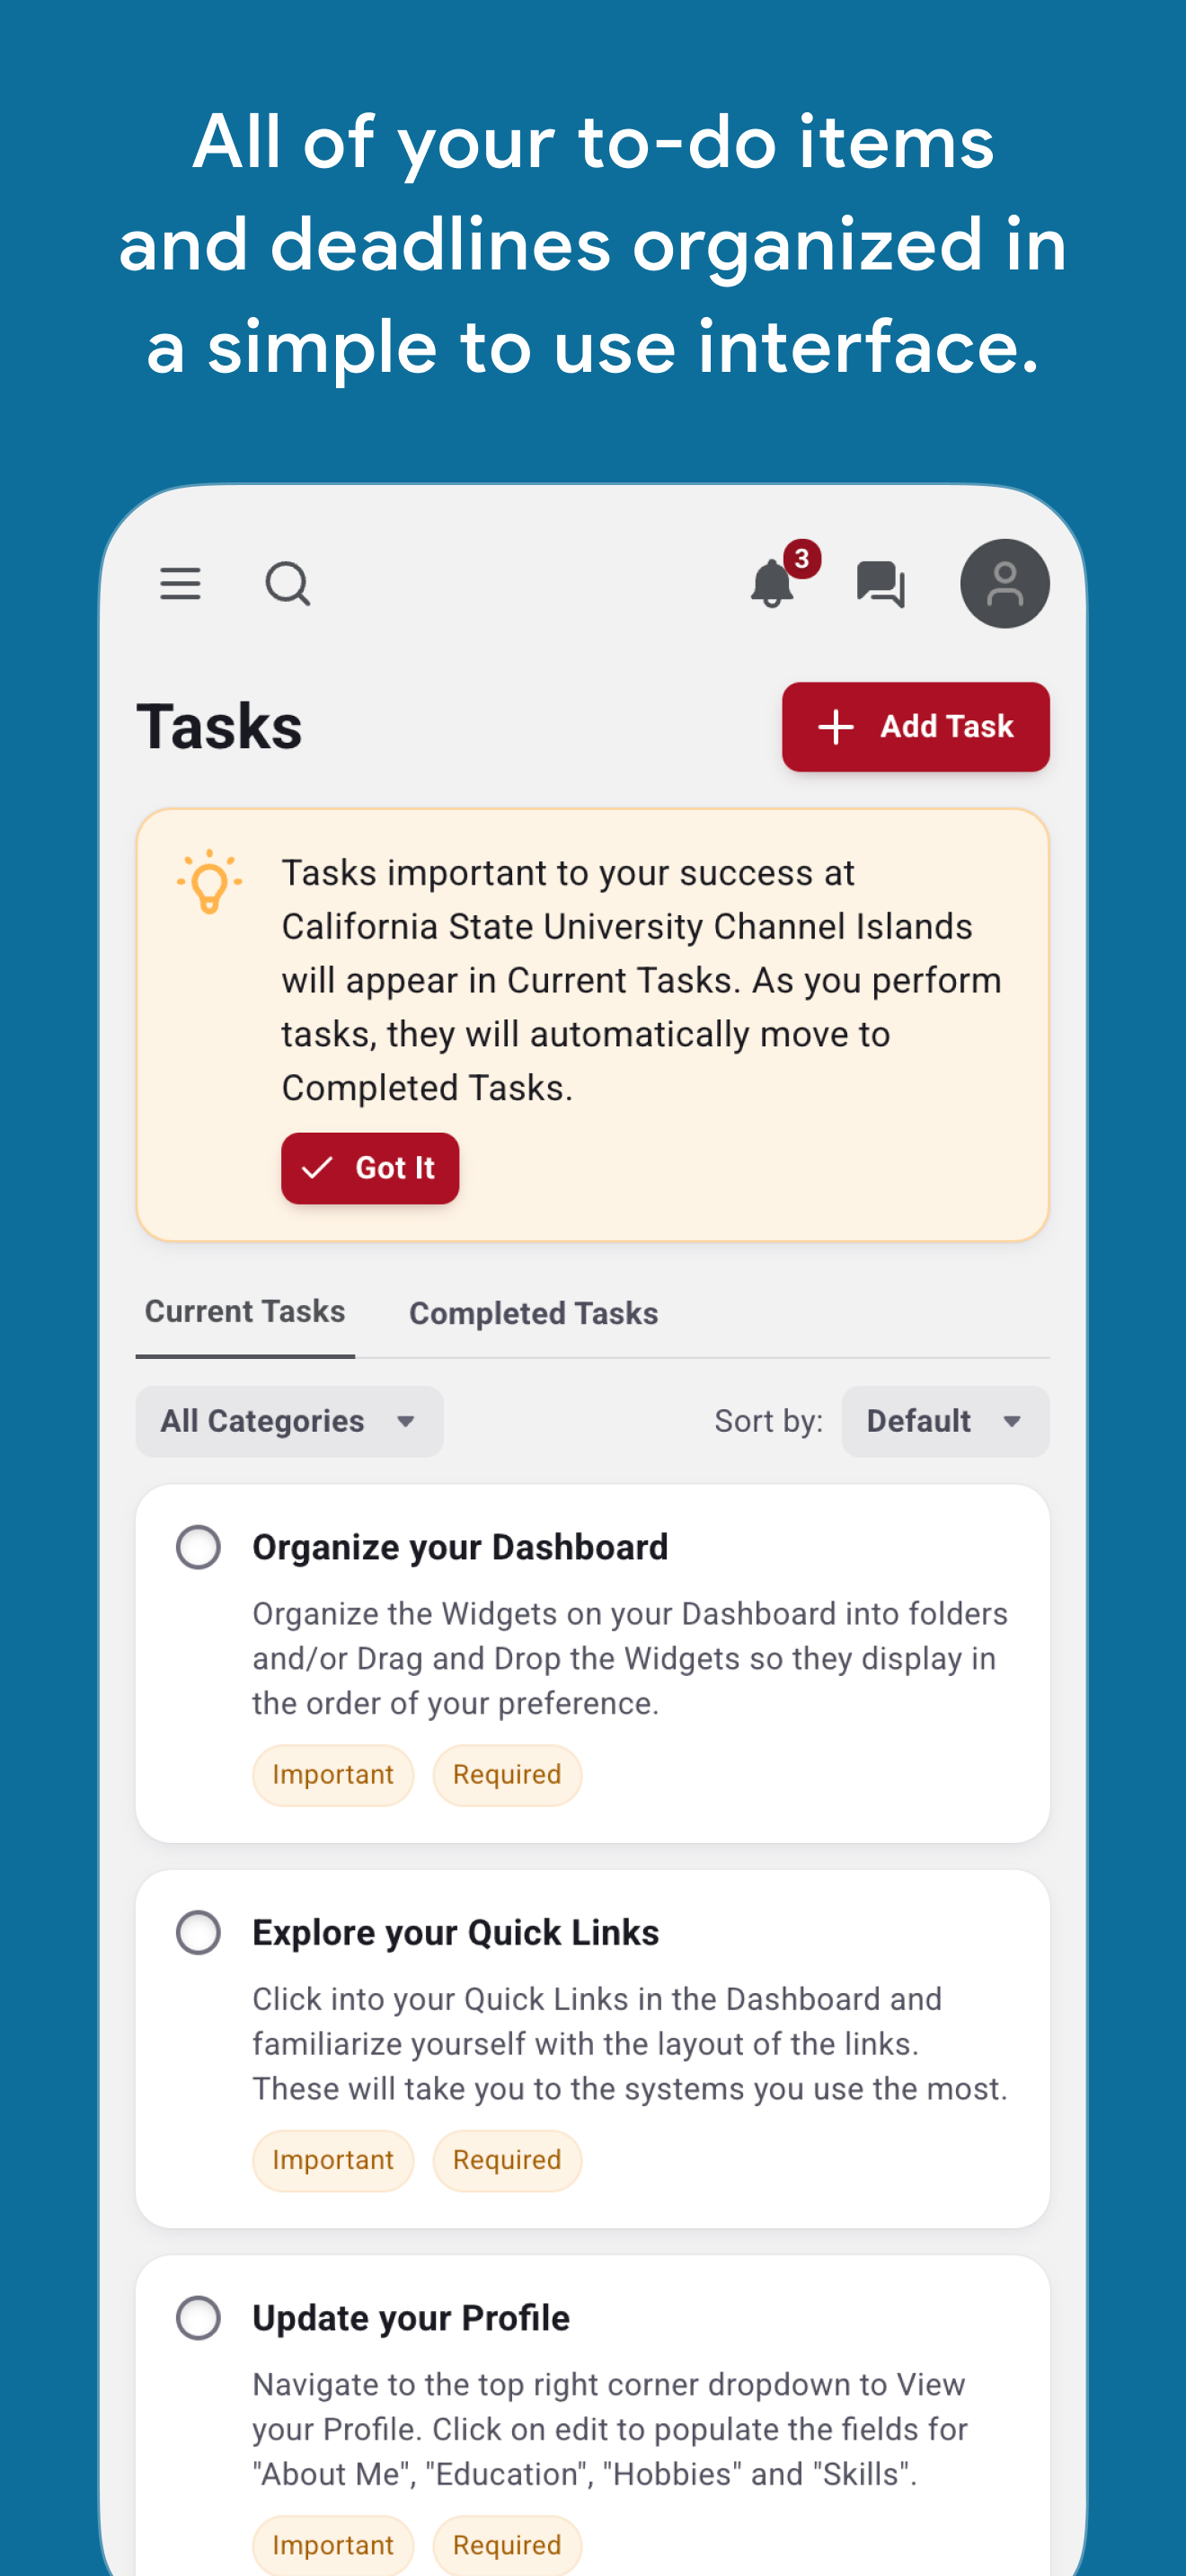Mark Update your Profile as complete
Viewport: 1186px width, 2576px height.
tap(198, 2317)
